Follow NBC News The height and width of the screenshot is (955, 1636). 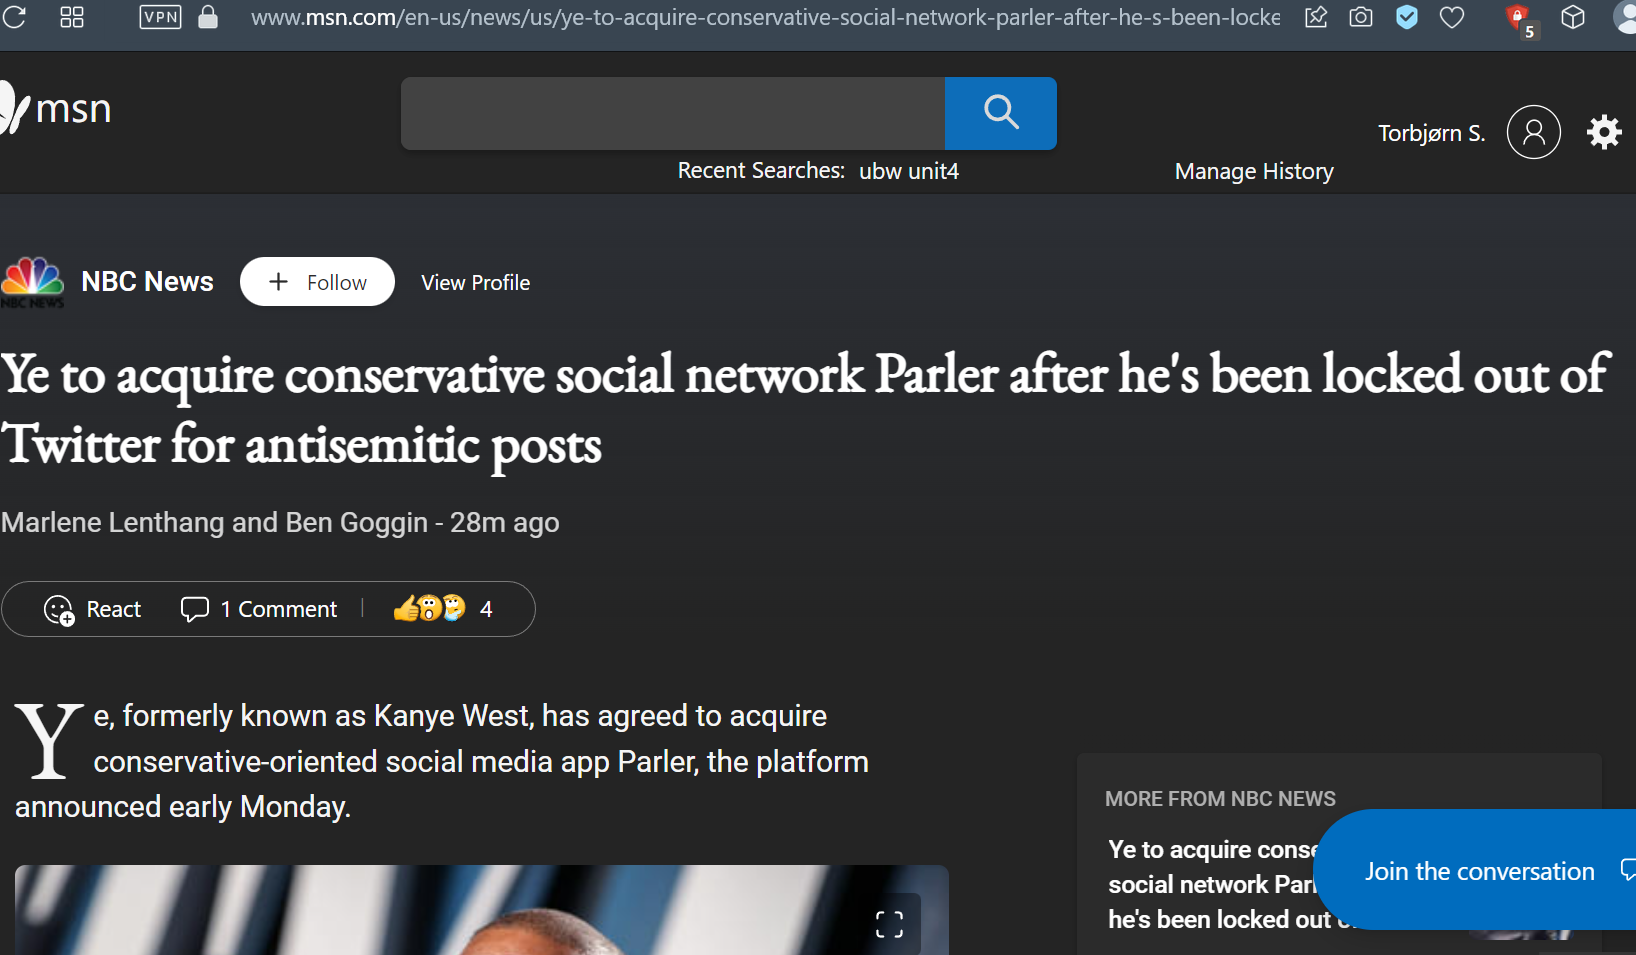click(317, 282)
